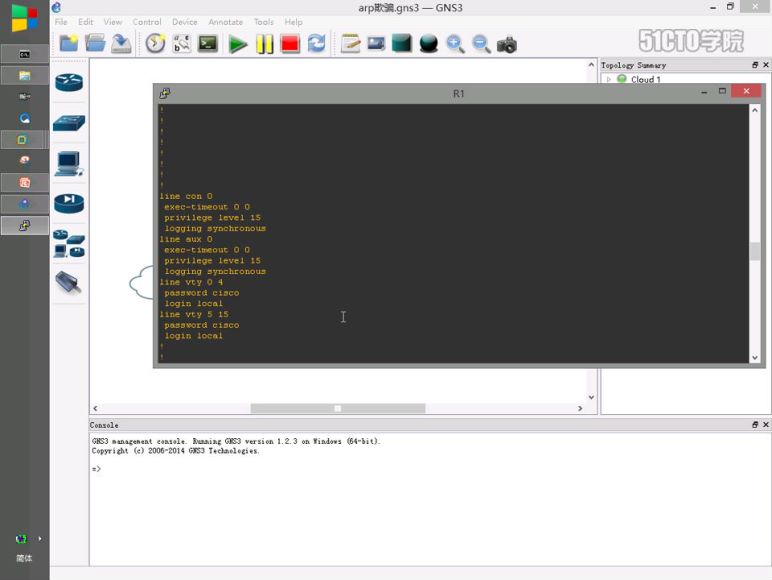Click the zoom in magnifier icon
This screenshot has height=580, width=772.
coord(455,44)
